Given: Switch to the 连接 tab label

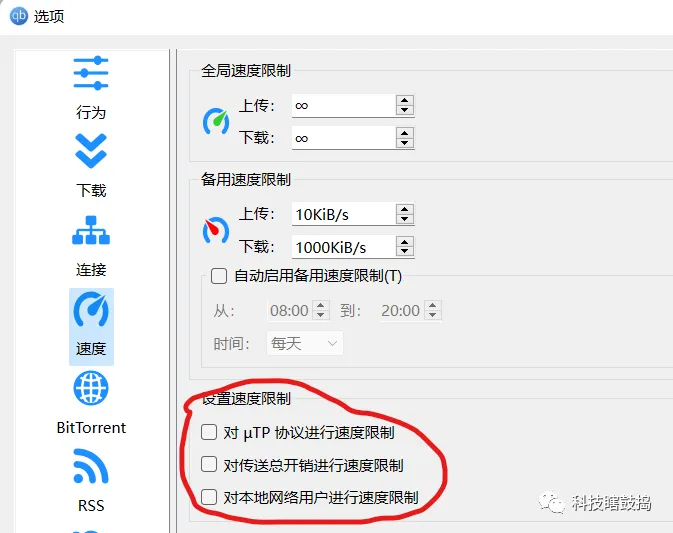Looking at the screenshot, I should point(91,270).
